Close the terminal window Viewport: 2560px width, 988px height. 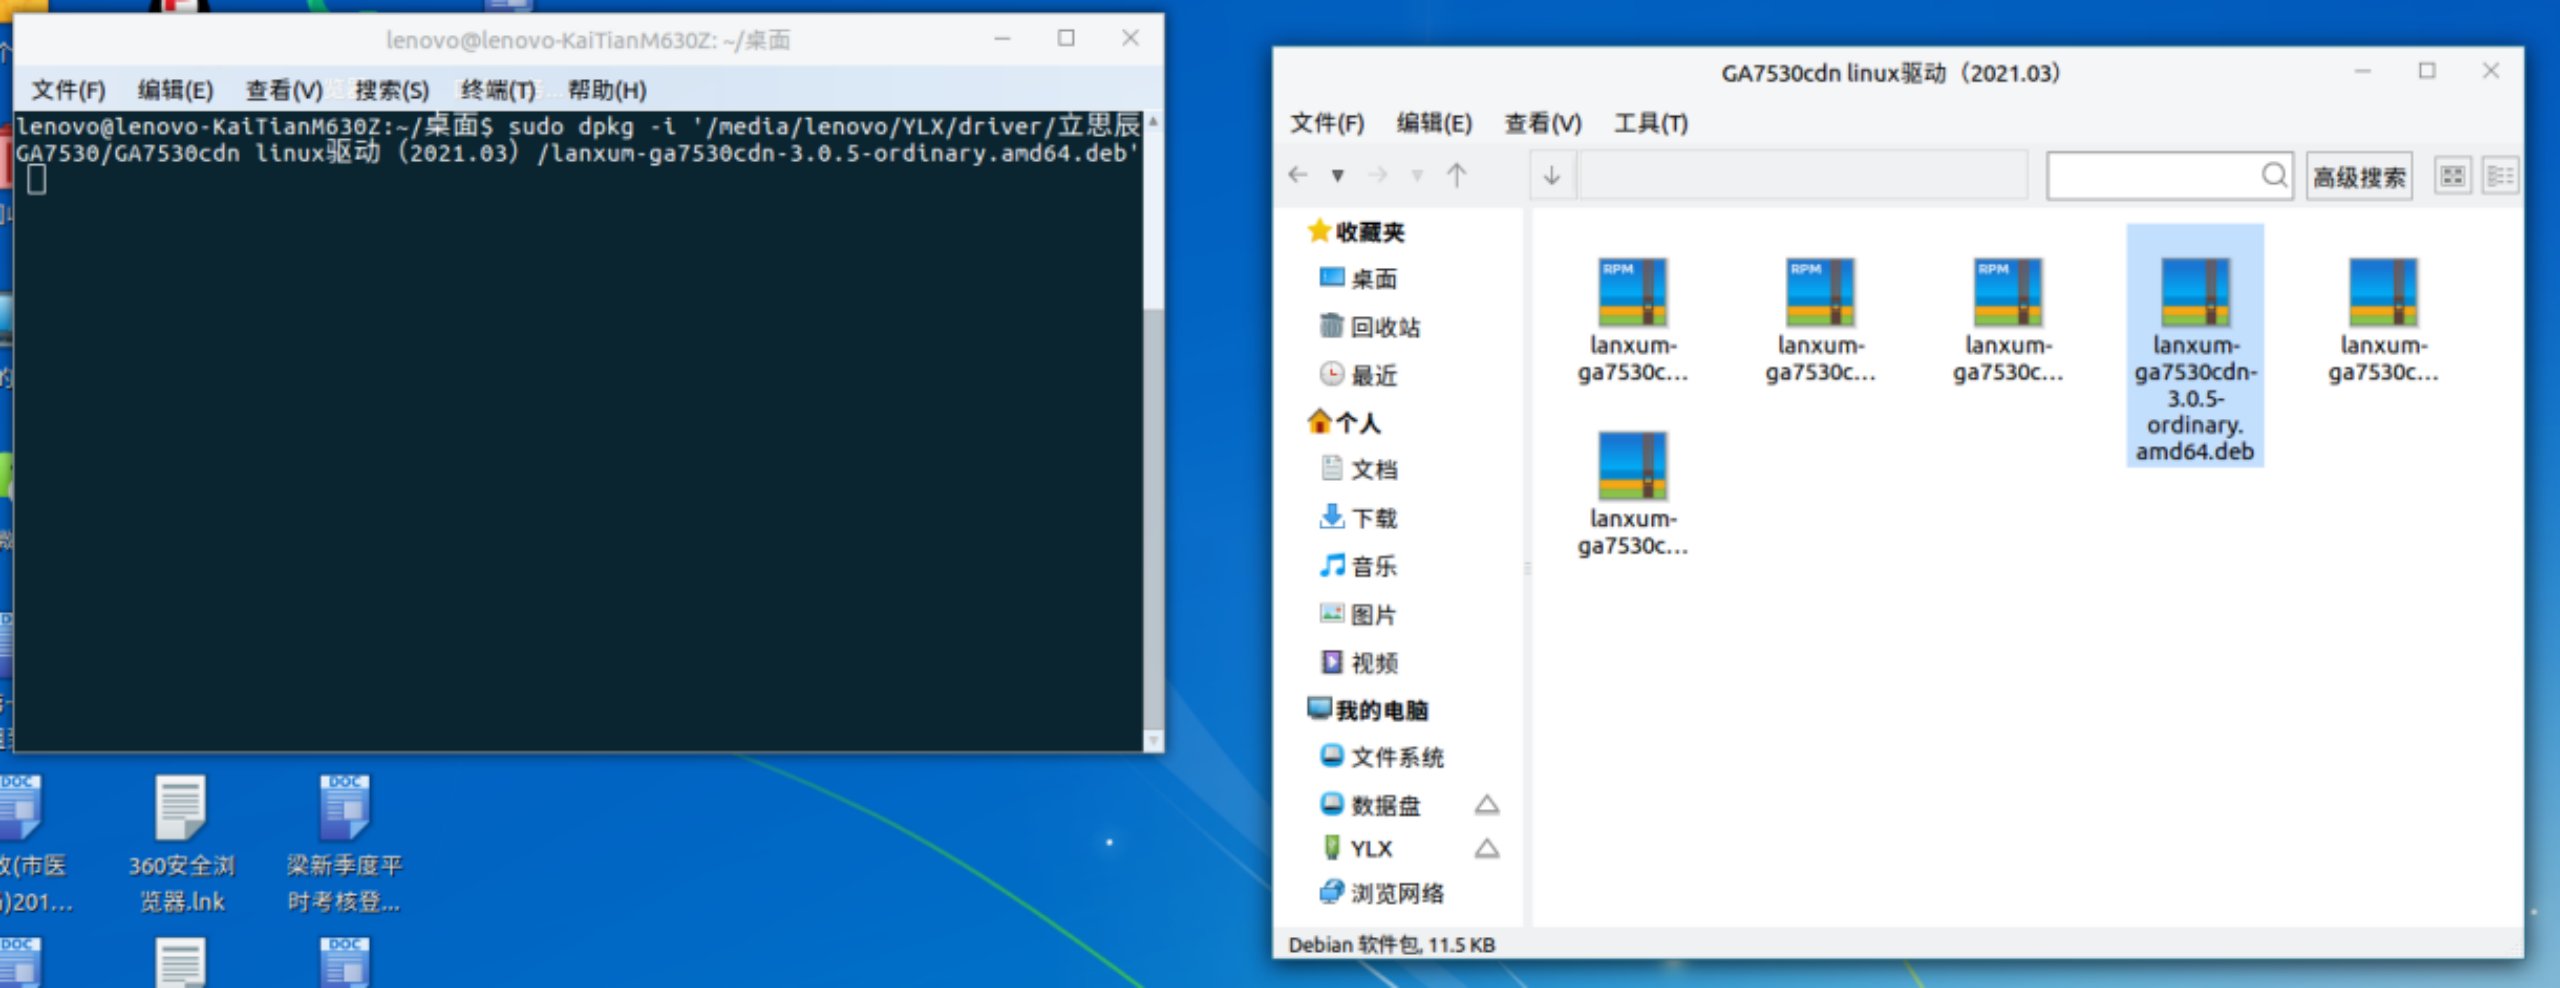point(1130,38)
